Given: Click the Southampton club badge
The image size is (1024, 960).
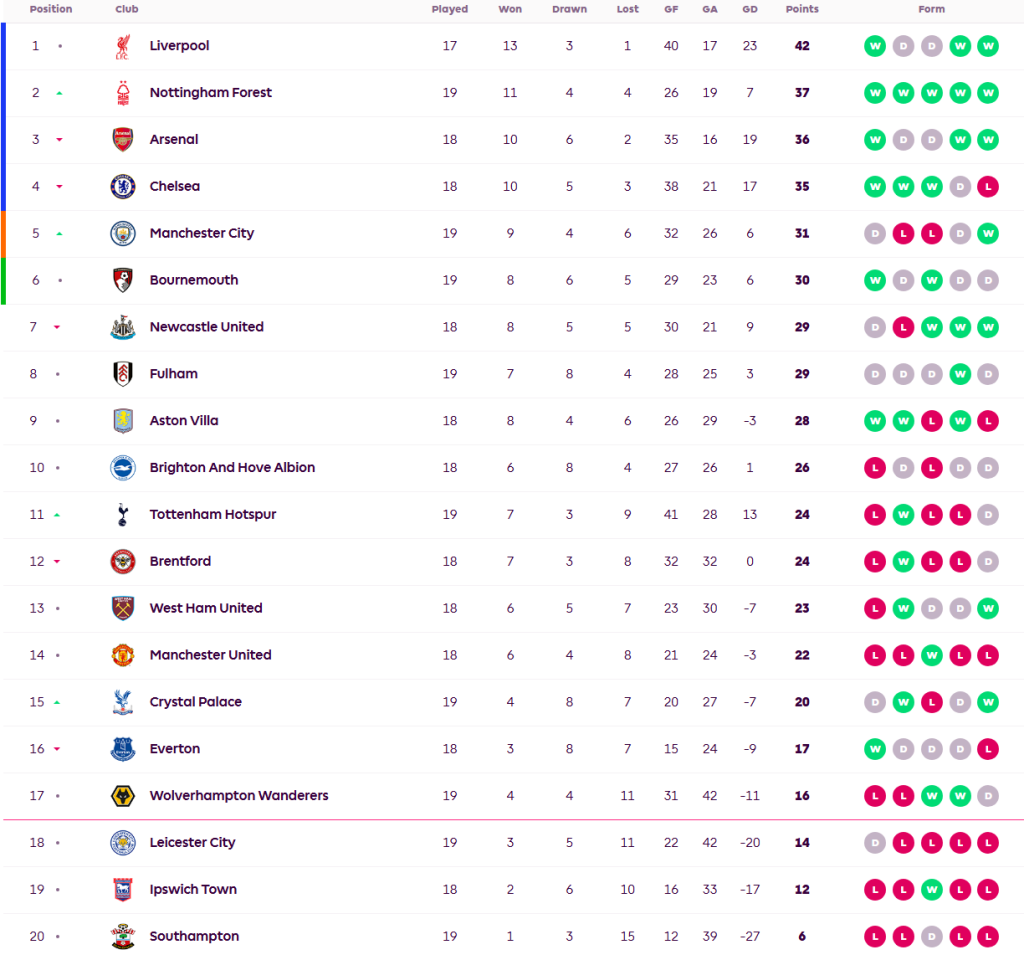Looking at the screenshot, I should (x=122, y=937).
